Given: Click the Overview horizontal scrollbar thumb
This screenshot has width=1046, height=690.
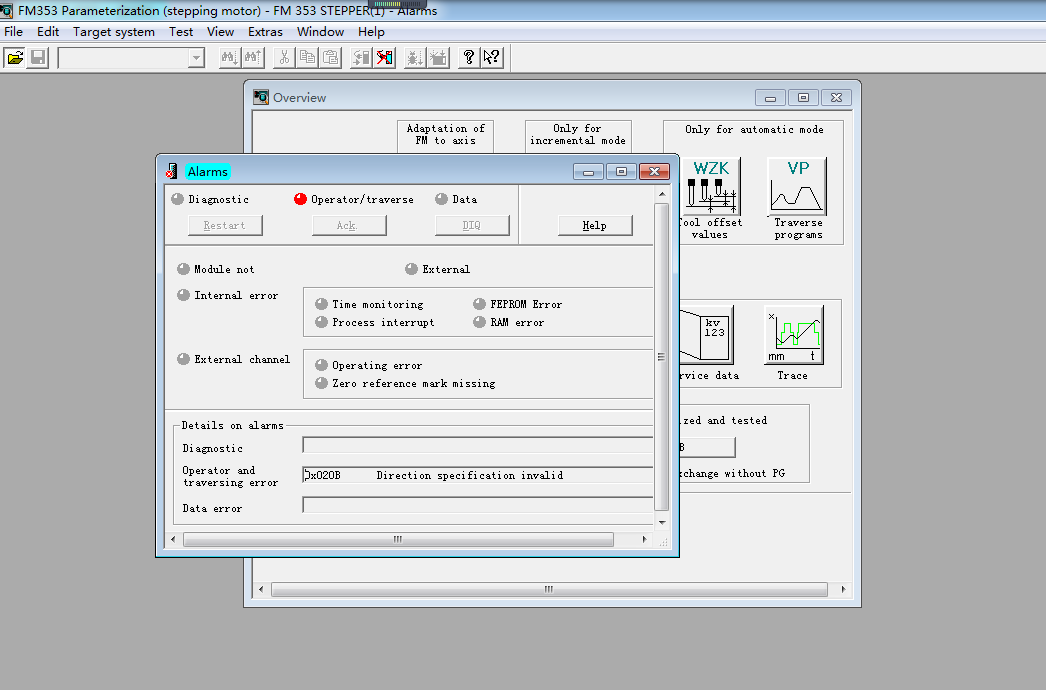Looking at the screenshot, I should [549, 589].
